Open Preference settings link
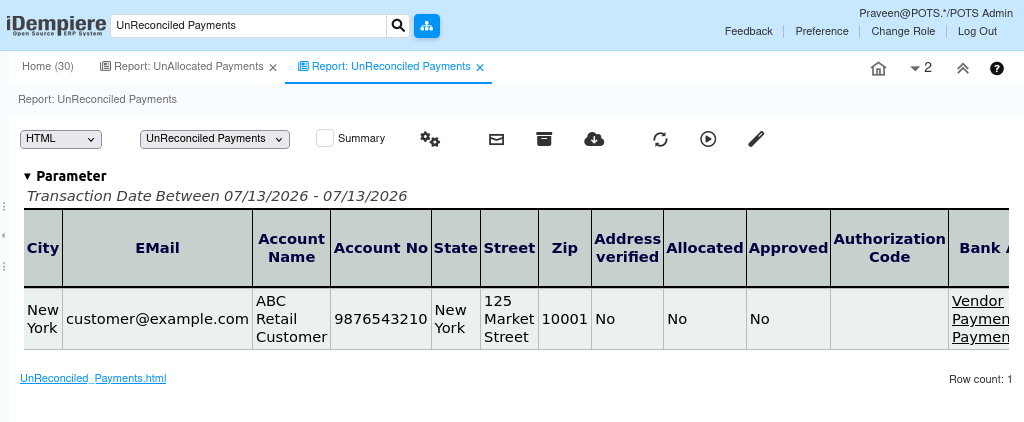 tap(822, 31)
